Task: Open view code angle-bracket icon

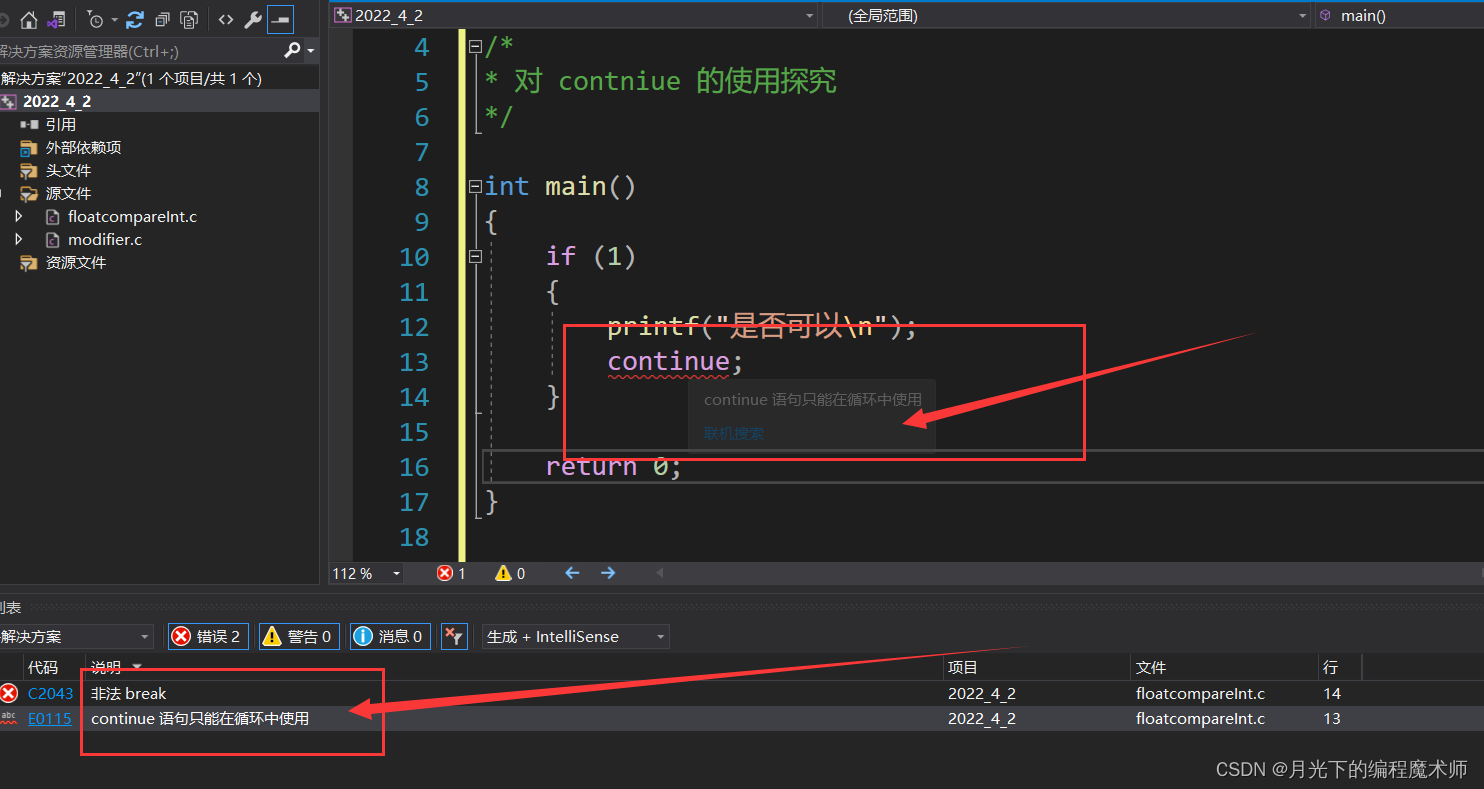Action: coord(226,19)
